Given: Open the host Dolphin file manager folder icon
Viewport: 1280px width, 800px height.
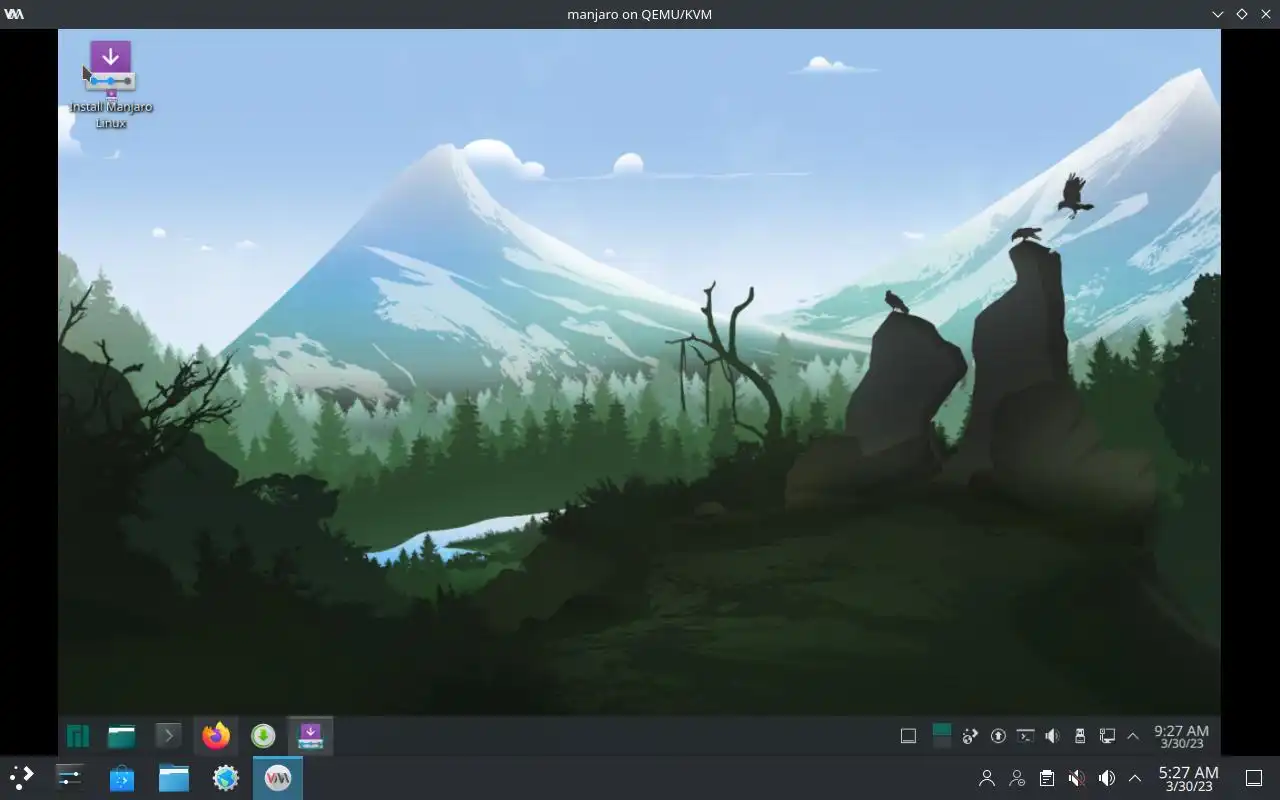Looking at the screenshot, I should click(174, 778).
